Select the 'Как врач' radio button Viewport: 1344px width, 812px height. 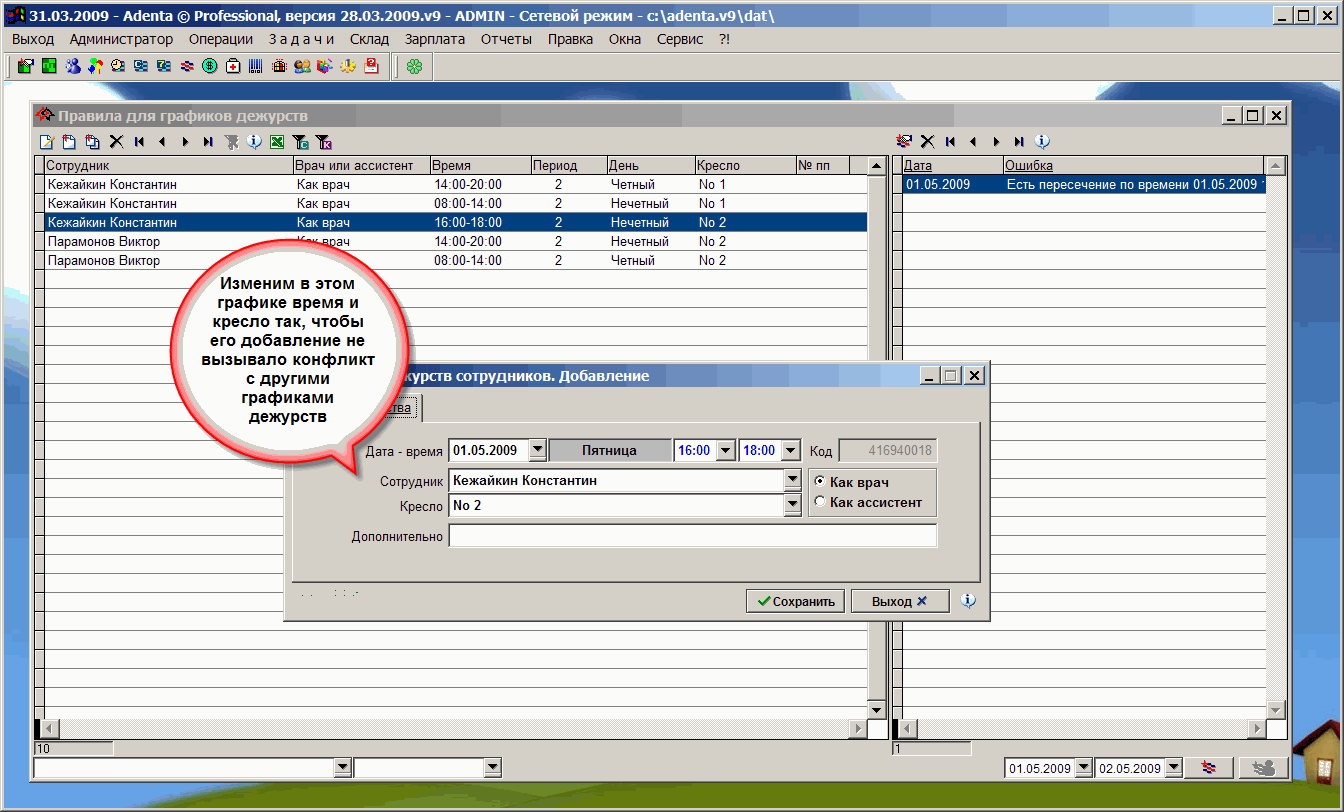821,482
